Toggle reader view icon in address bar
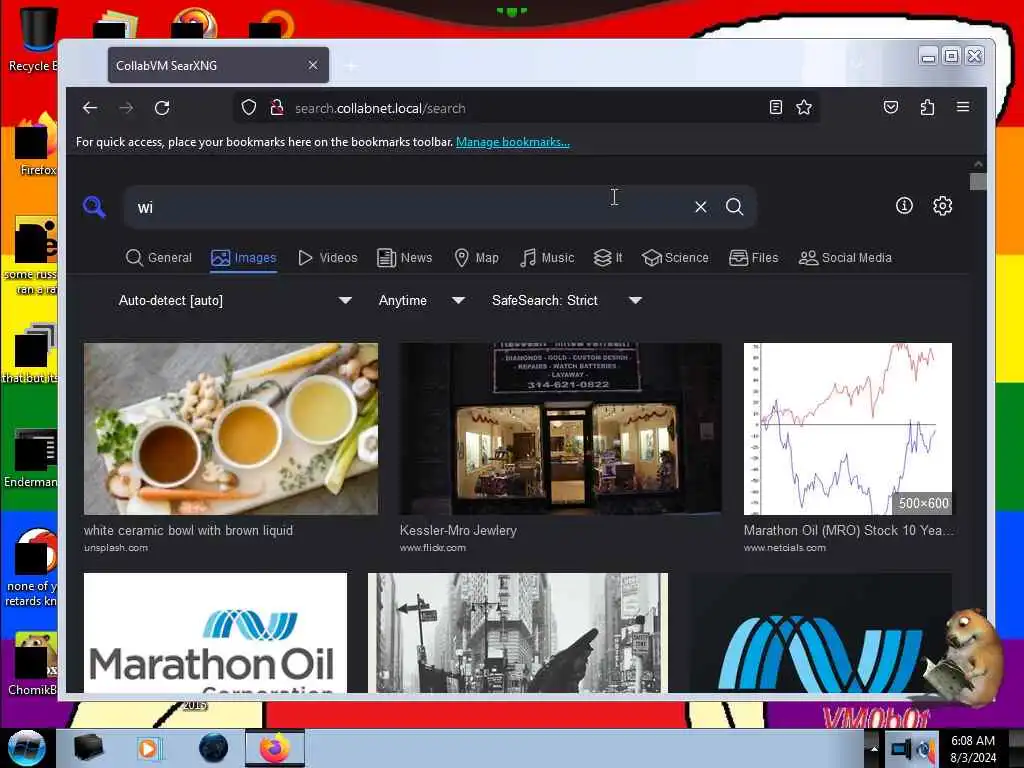Image resolution: width=1024 pixels, height=768 pixels. coord(775,108)
